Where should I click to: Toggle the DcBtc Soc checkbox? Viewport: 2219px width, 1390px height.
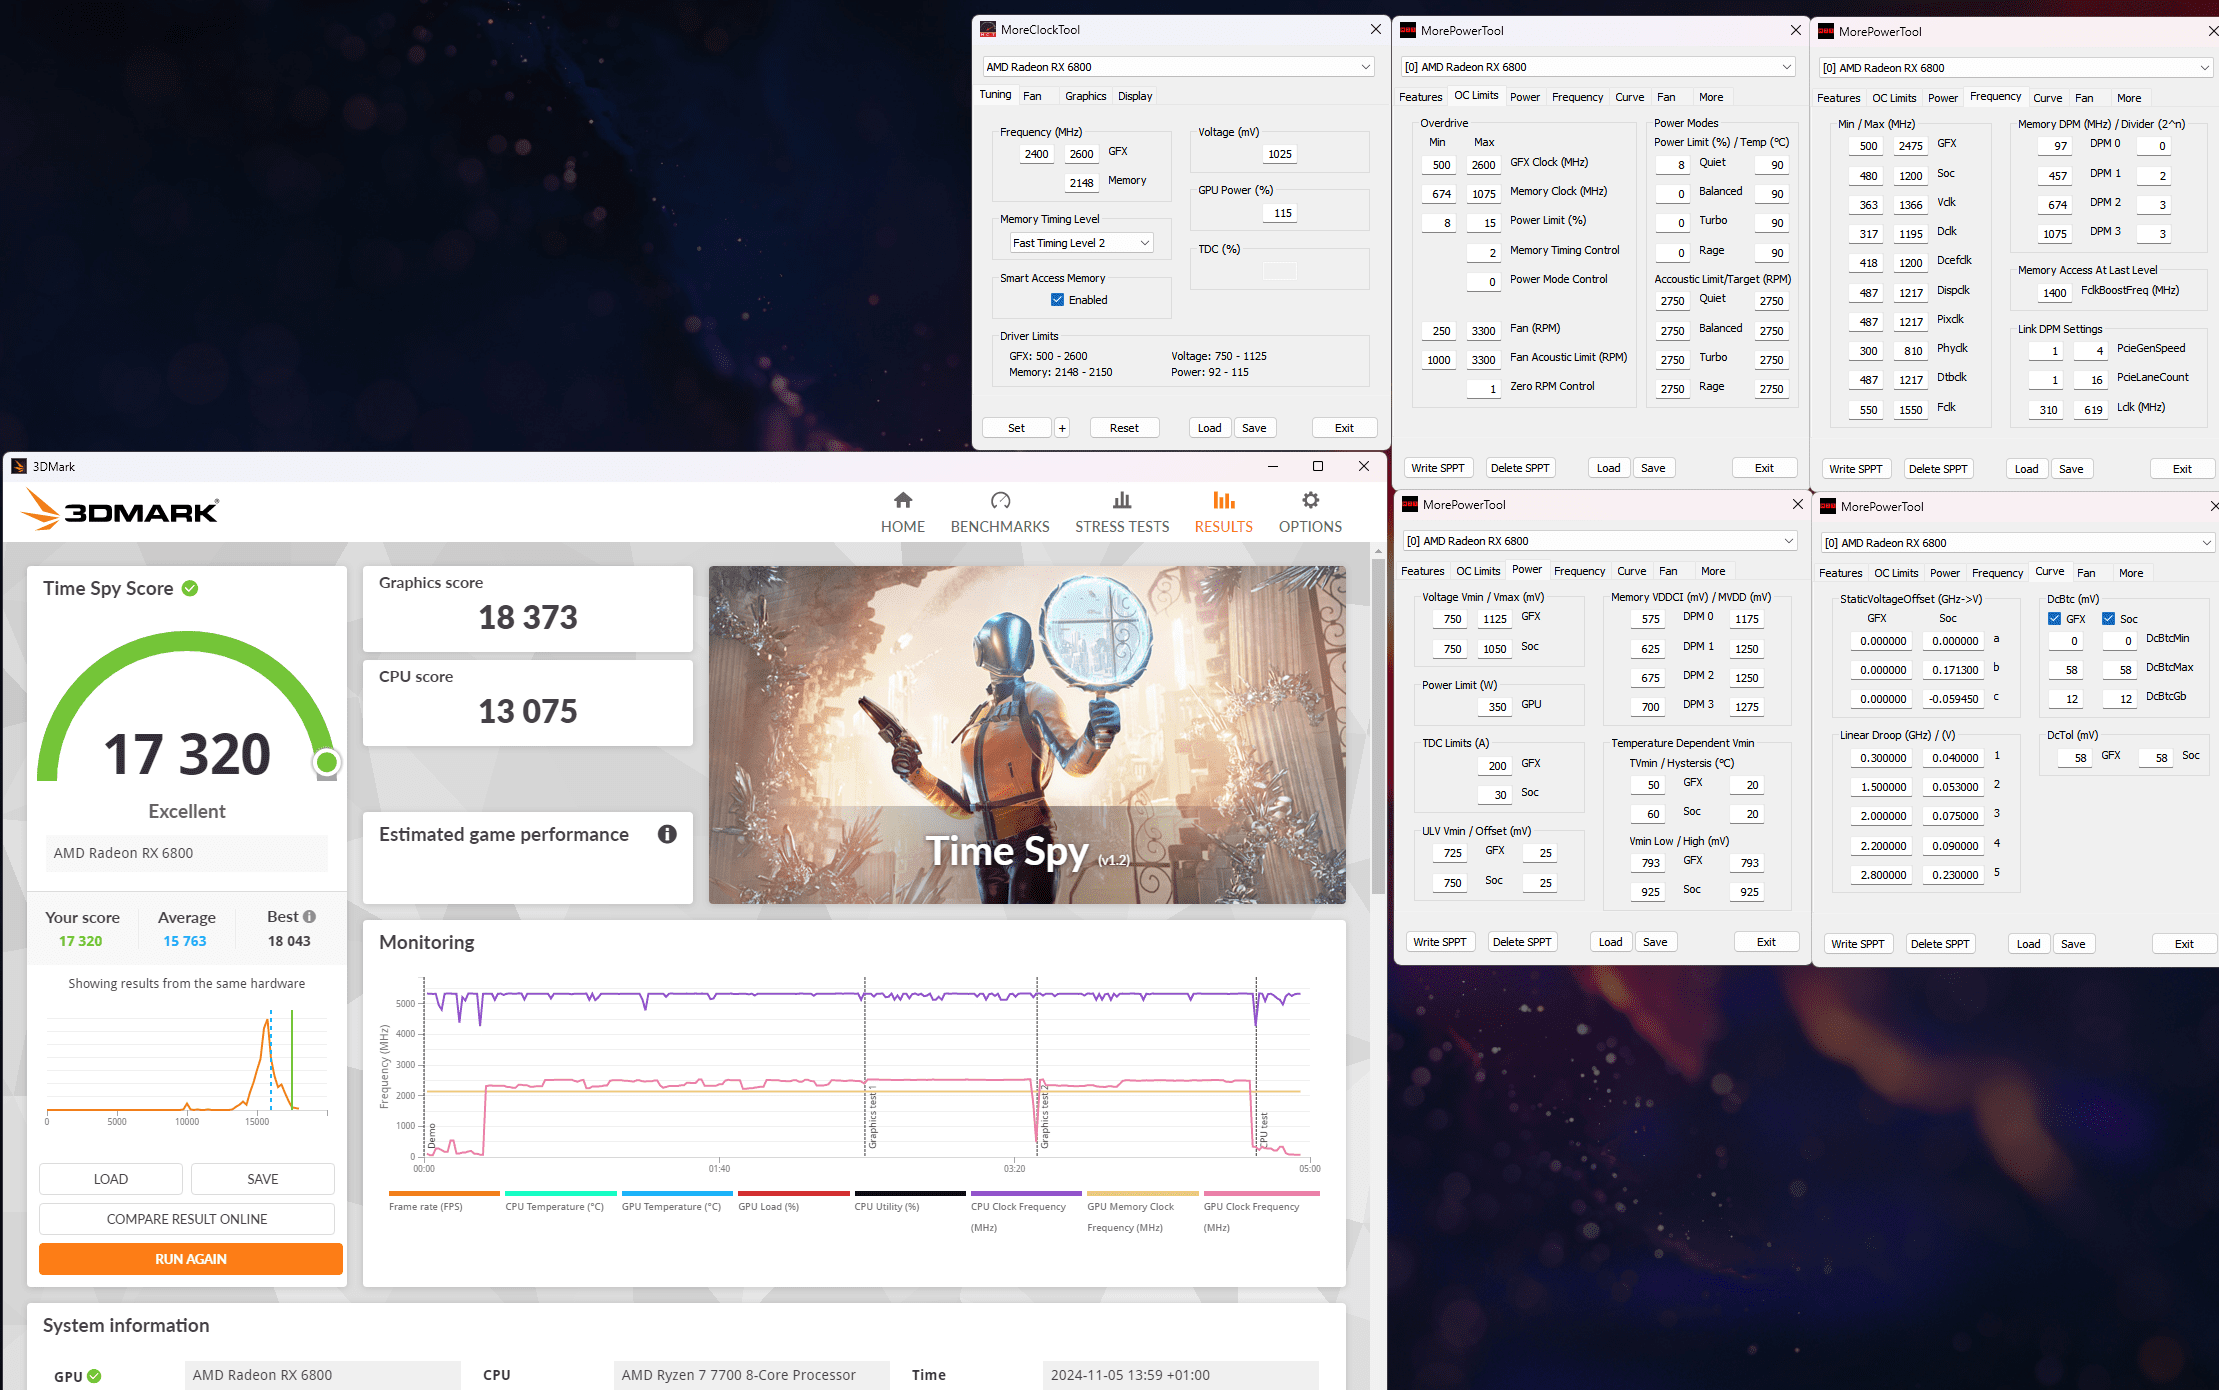click(2108, 619)
